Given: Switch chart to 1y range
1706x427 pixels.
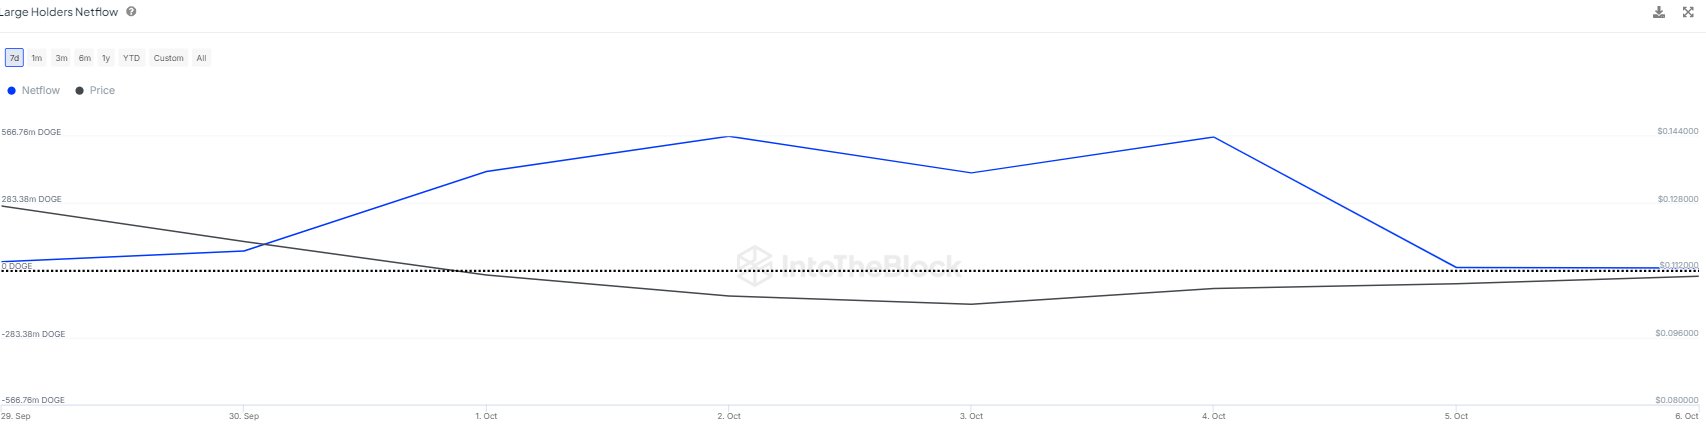Looking at the screenshot, I should click(106, 58).
